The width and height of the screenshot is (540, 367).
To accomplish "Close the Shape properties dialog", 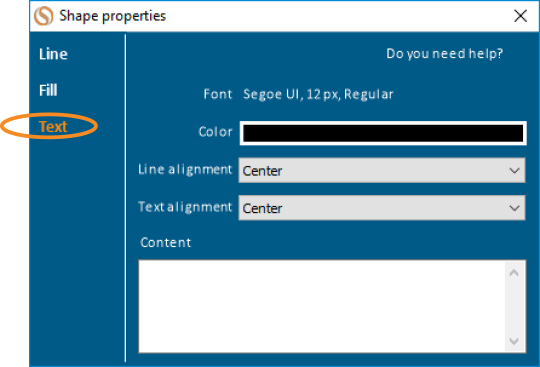I will pos(520,16).
